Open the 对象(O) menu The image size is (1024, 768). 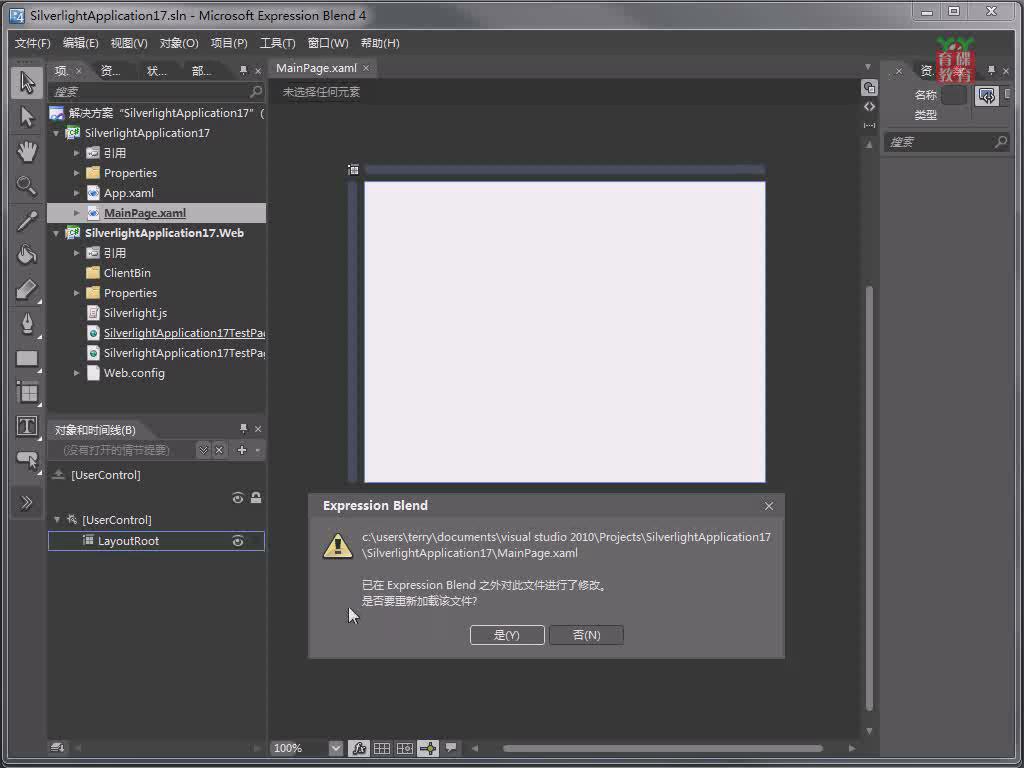(x=179, y=43)
